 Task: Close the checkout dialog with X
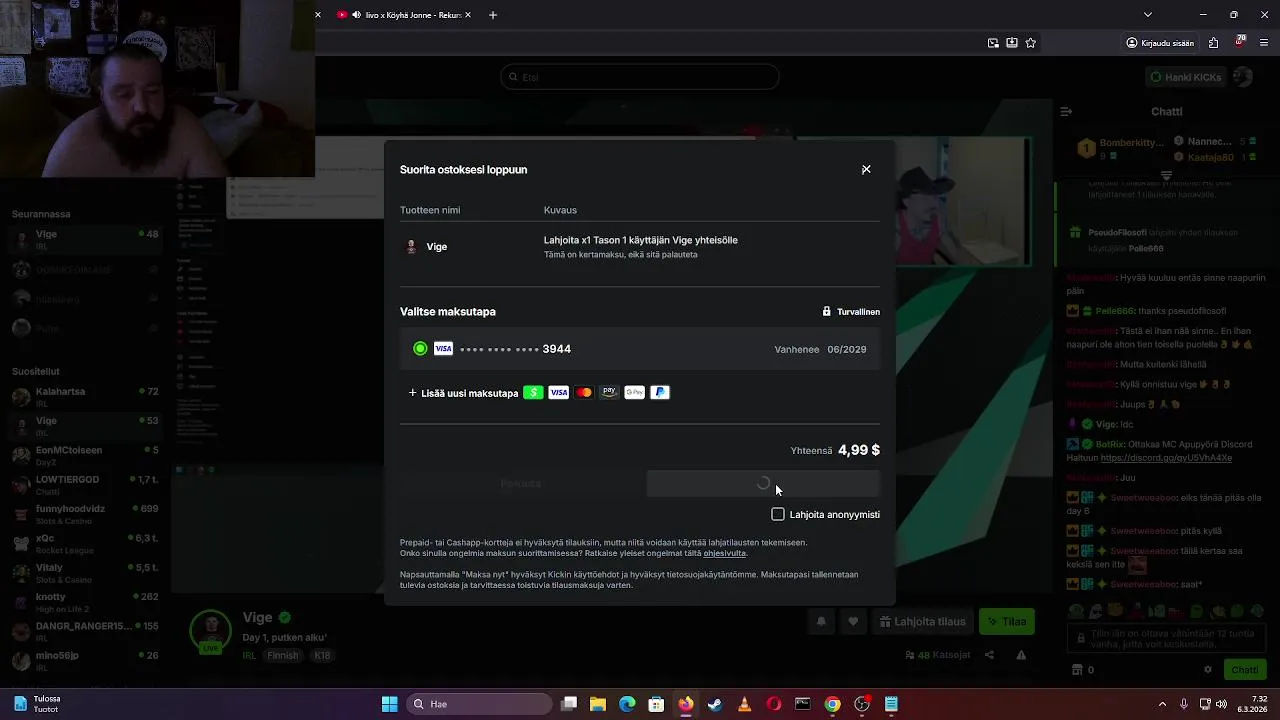866,170
